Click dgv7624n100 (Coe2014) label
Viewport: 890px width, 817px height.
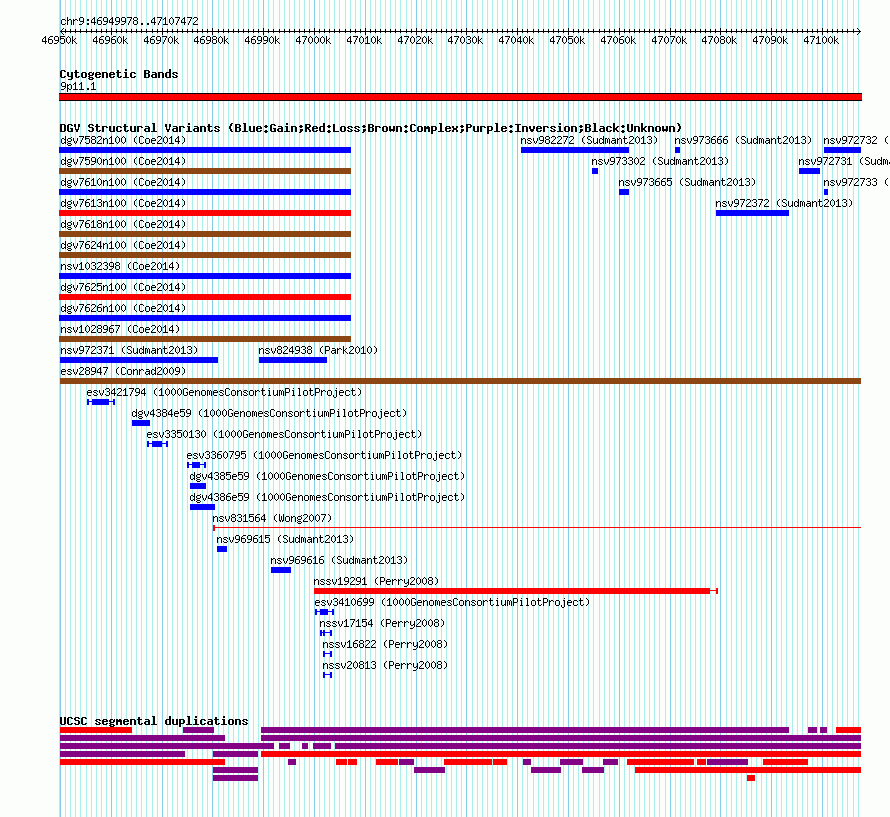(123, 245)
